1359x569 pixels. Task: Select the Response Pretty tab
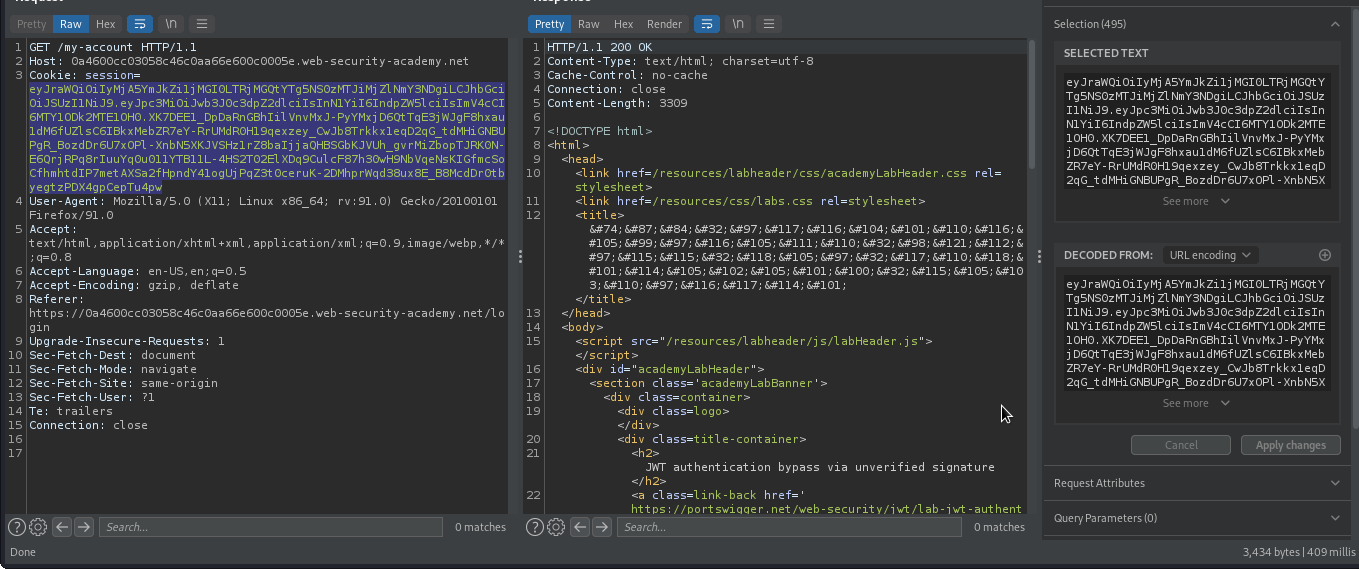tap(549, 24)
